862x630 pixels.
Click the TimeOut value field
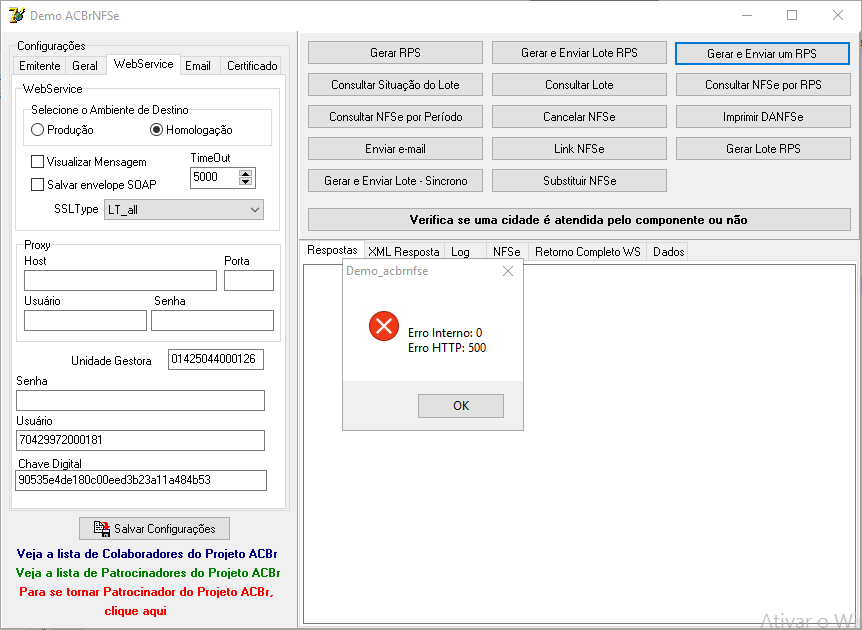click(x=215, y=177)
